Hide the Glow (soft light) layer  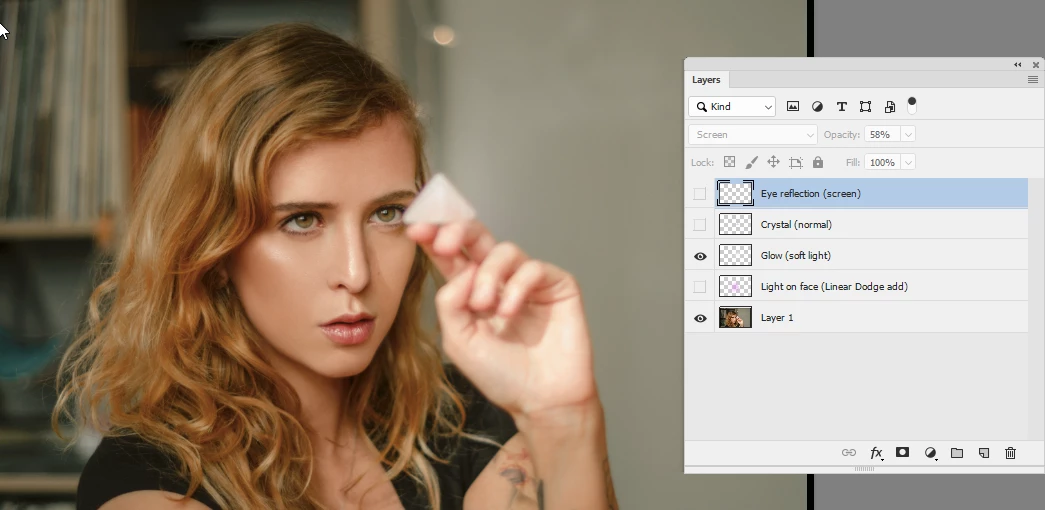700,256
